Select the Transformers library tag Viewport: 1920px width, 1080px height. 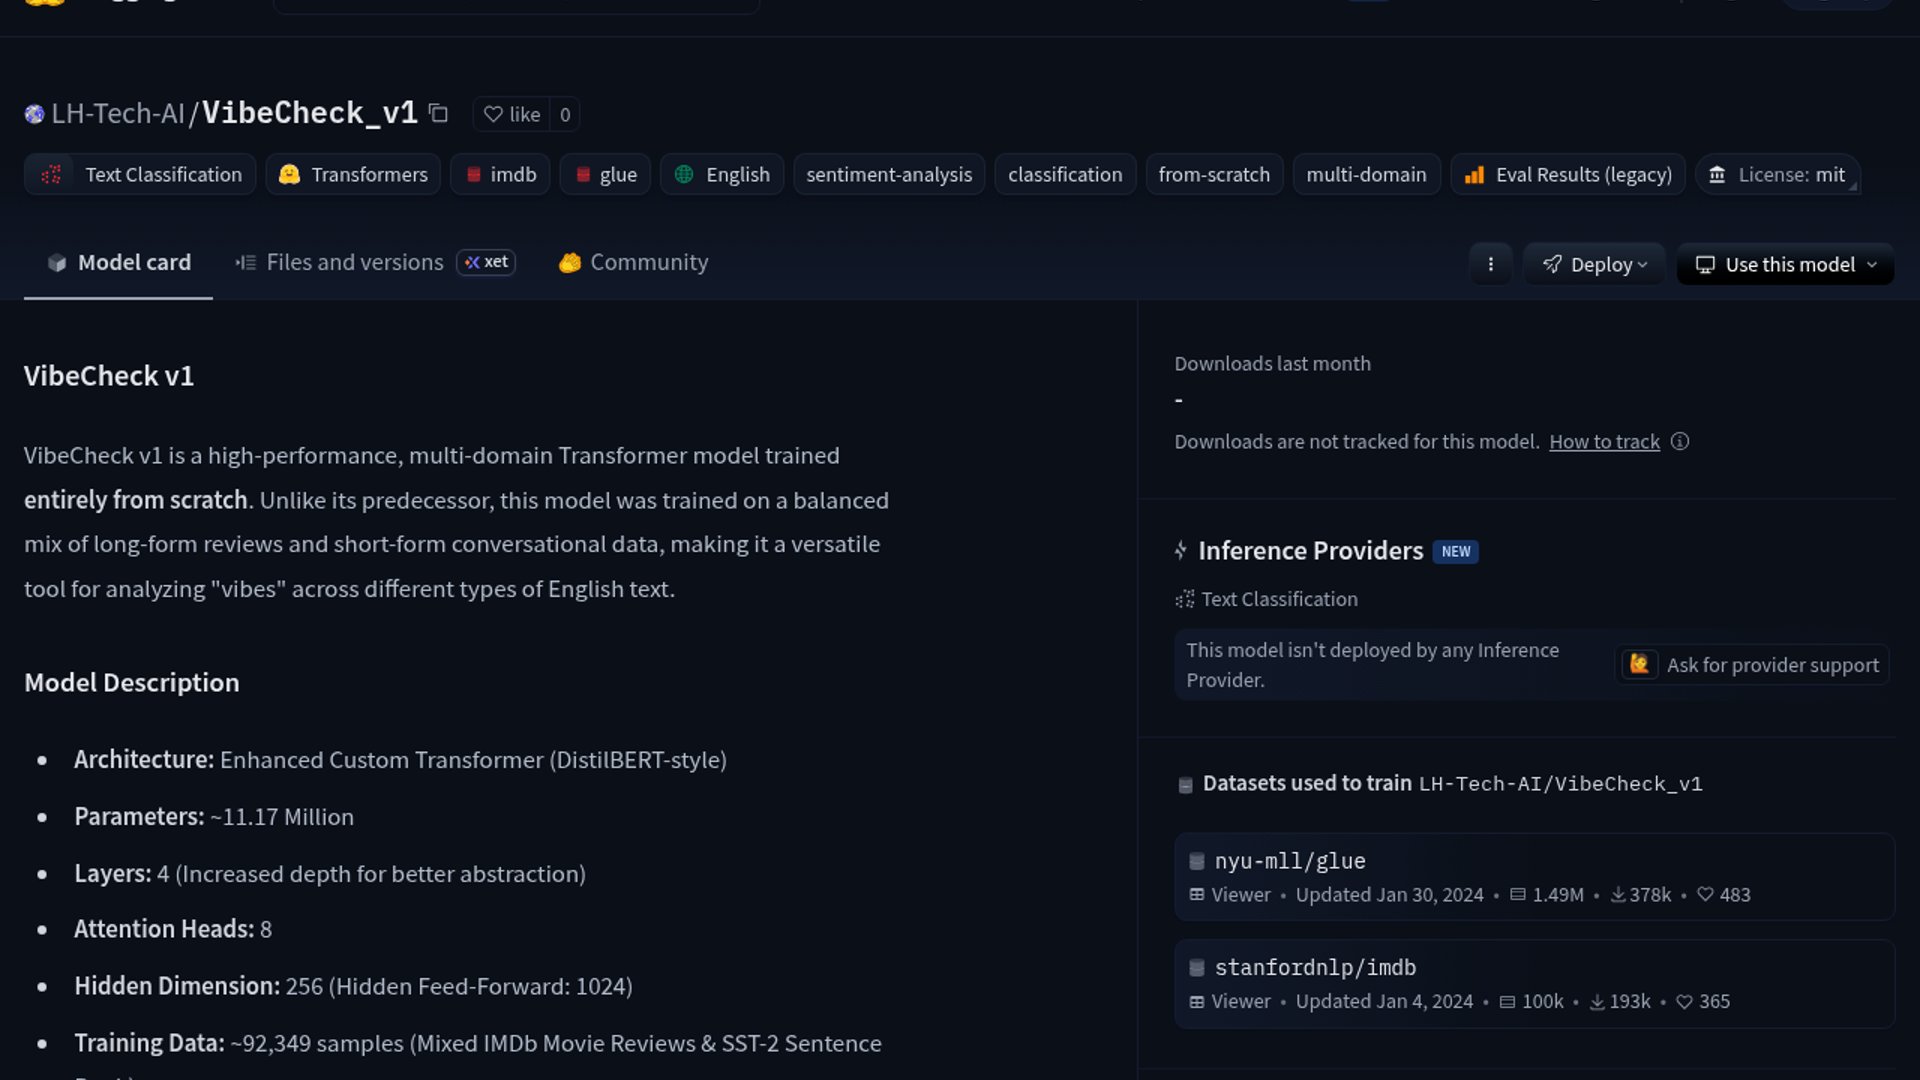click(x=353, y=174)
